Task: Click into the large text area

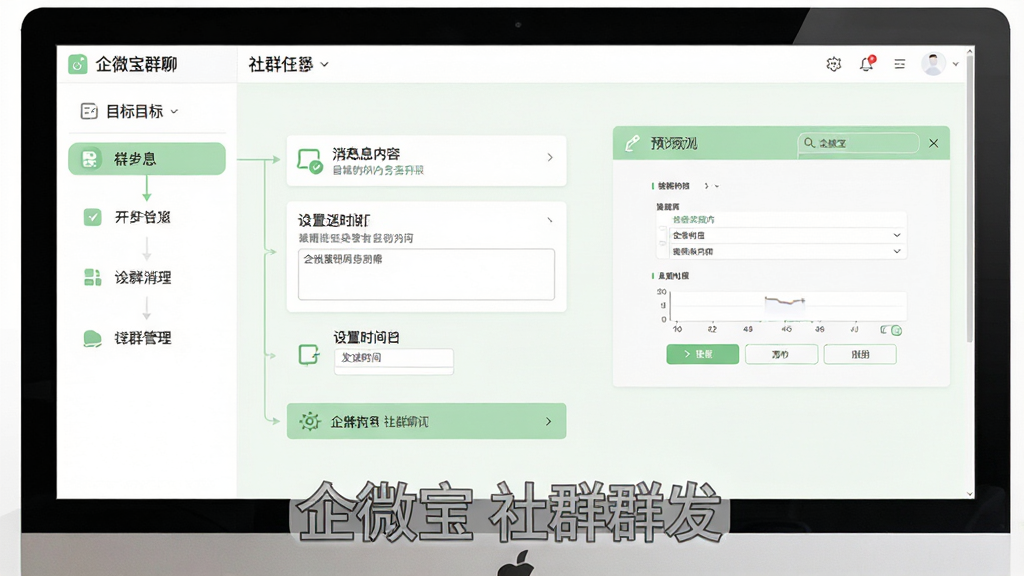Action: 426,274
